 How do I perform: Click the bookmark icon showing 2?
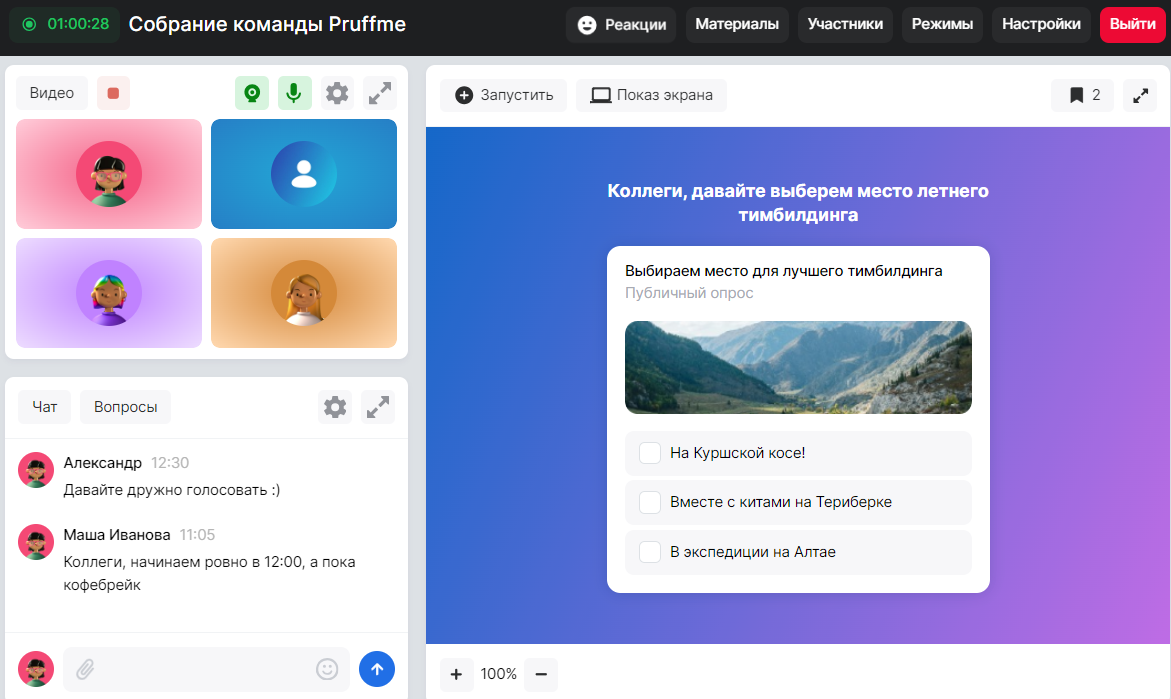1082,95
